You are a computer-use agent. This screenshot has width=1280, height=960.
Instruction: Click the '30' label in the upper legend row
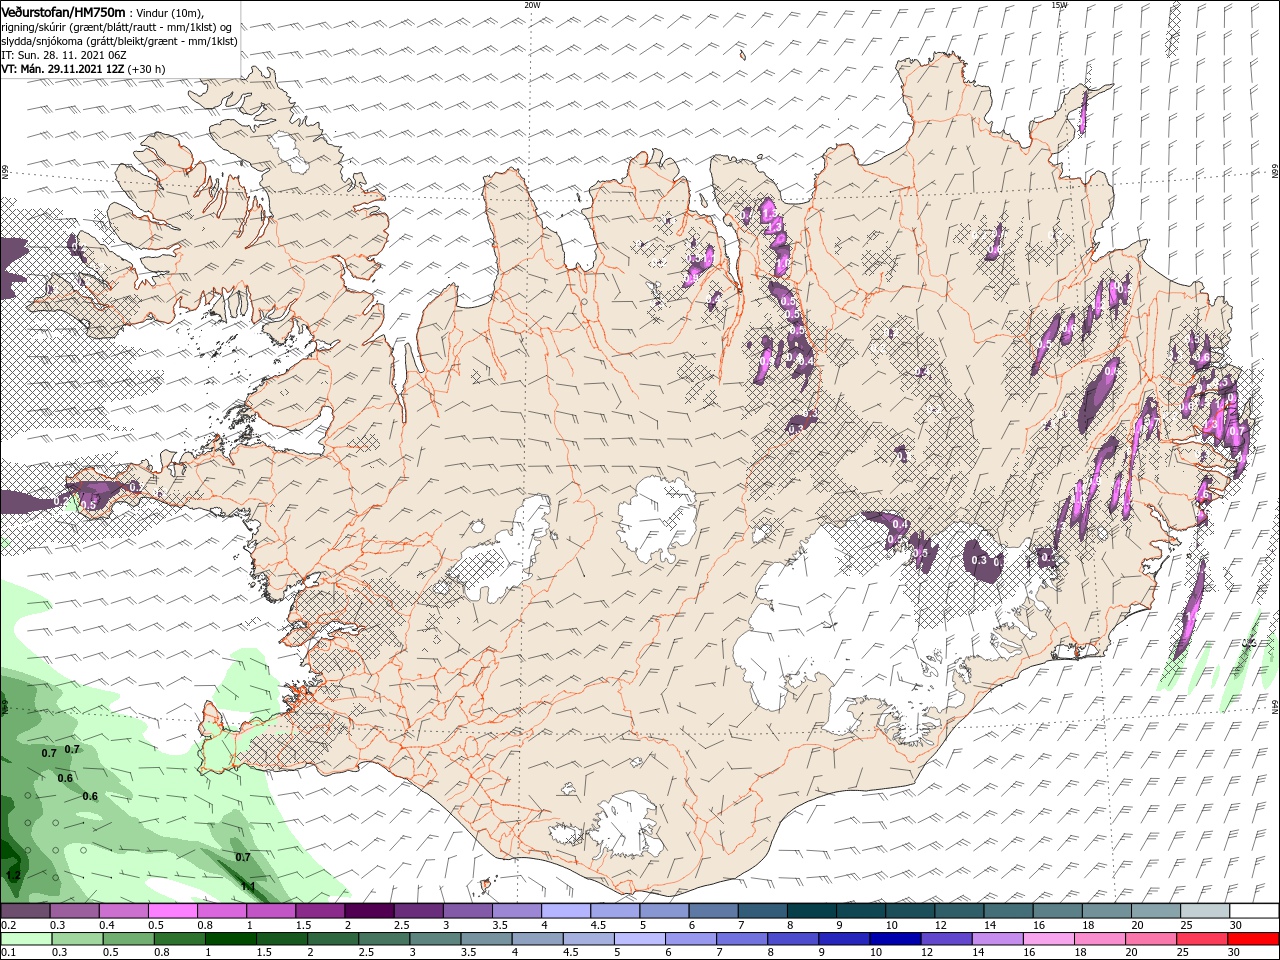[1235, 925]
